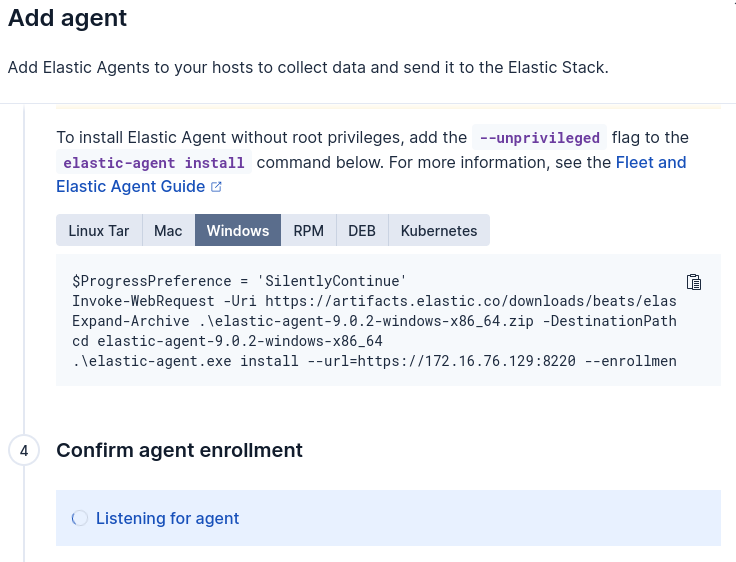Click the $ProgressPreference line in code block
Viewport: 736px width, 562px height.
[239, 282]
